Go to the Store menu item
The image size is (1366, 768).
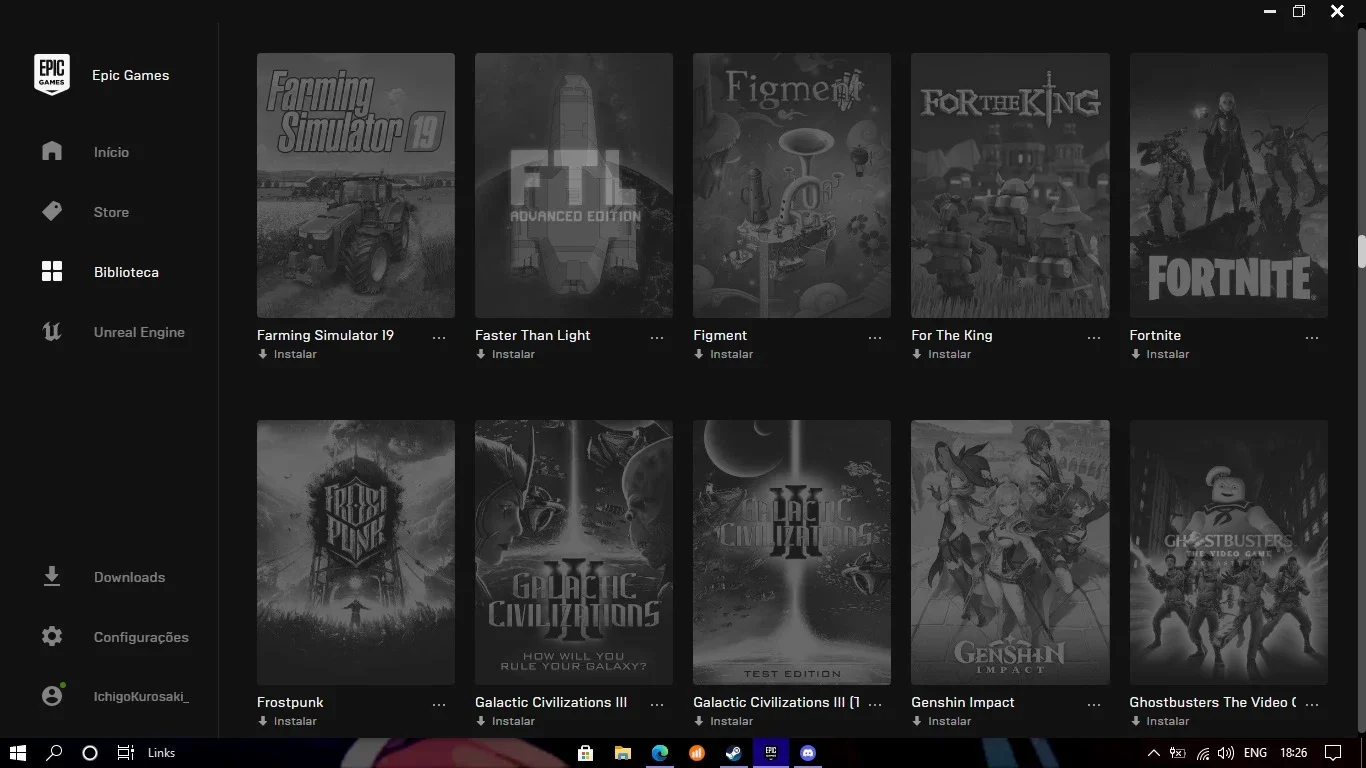pyautogui.click(x=111, y=212)
